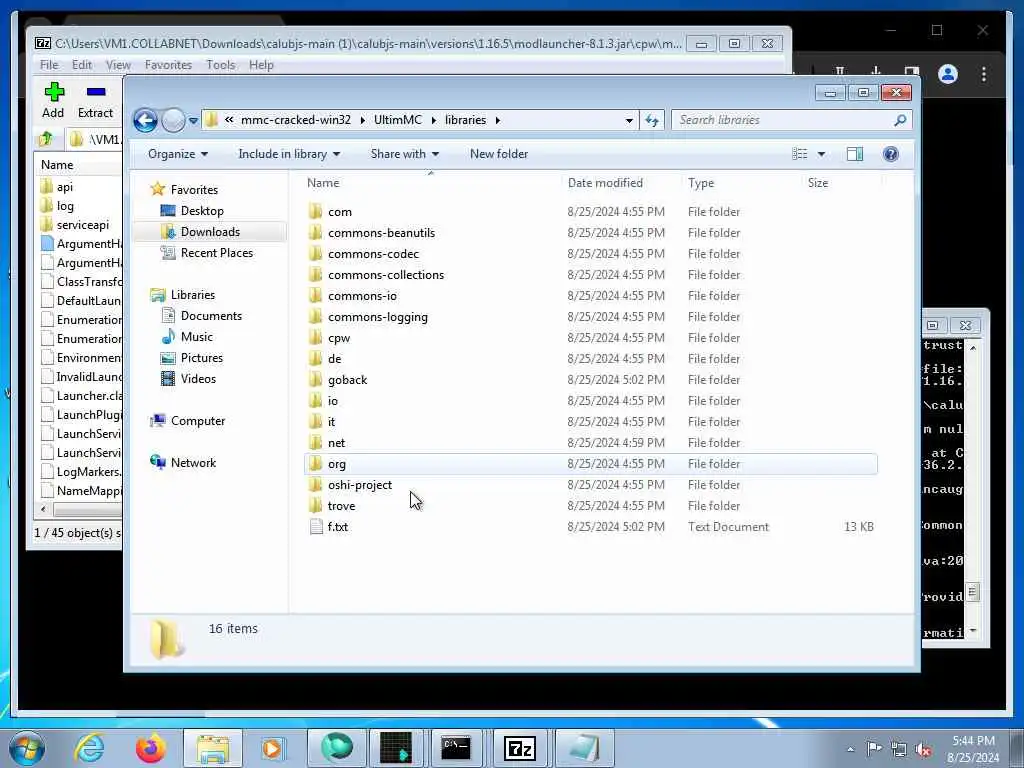Open Explorer recent locations dropdown arrow

pyautogui.click(x=193, y=121)
